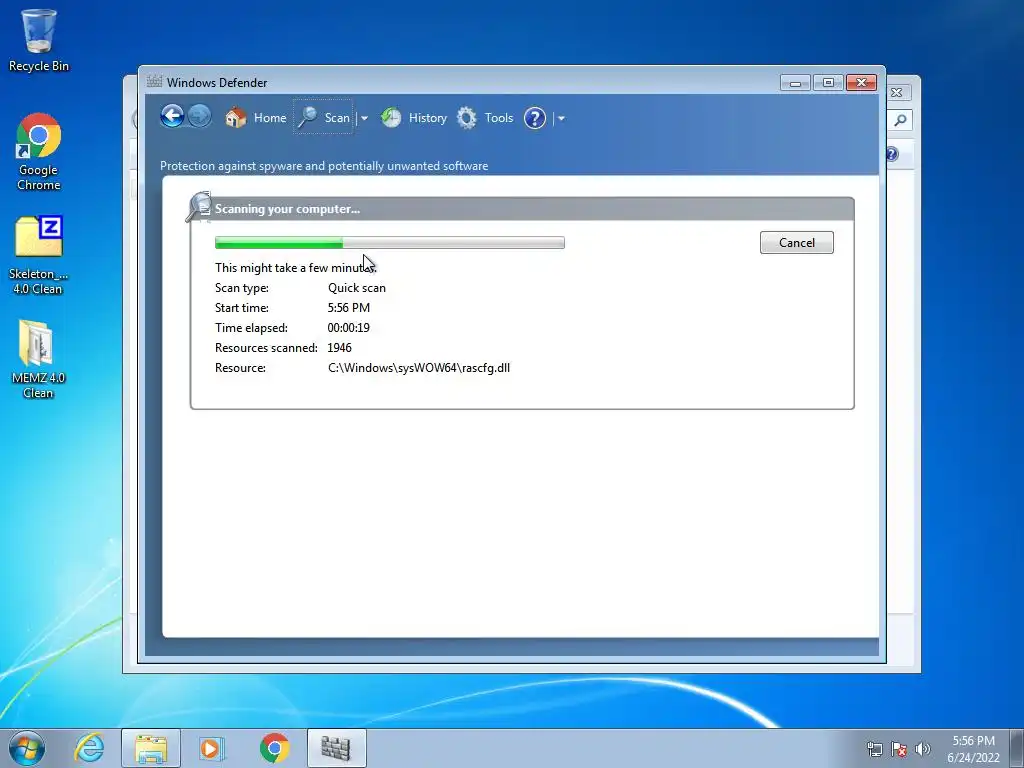The height and width of the screenshot is (768, 1024).
Task: Switch to Windows Defender taskbar button
Action: tap(336, 748)
